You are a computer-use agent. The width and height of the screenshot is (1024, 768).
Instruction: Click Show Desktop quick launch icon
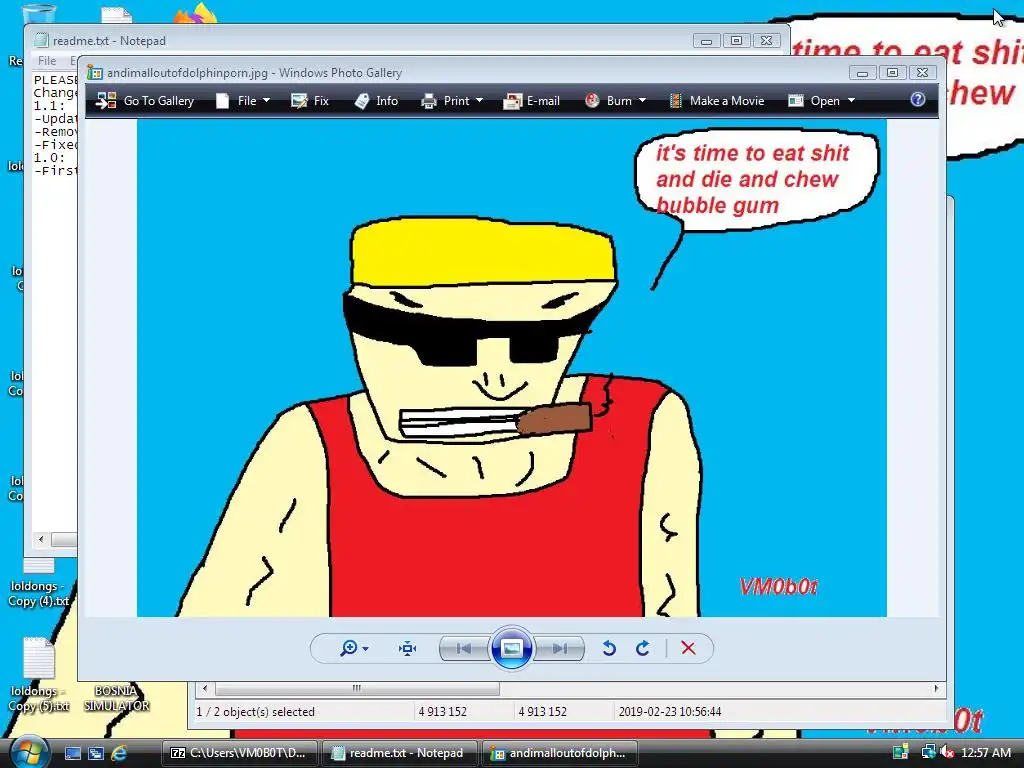(73, 753)
